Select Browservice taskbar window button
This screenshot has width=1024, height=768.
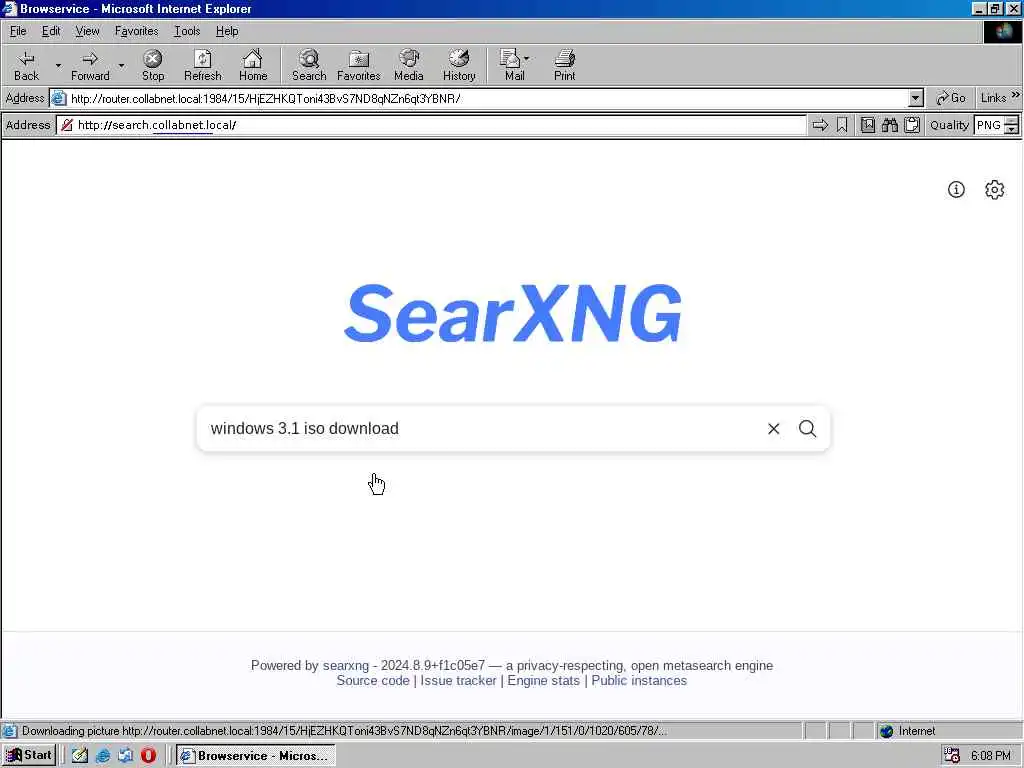click(x=256, y=756)
